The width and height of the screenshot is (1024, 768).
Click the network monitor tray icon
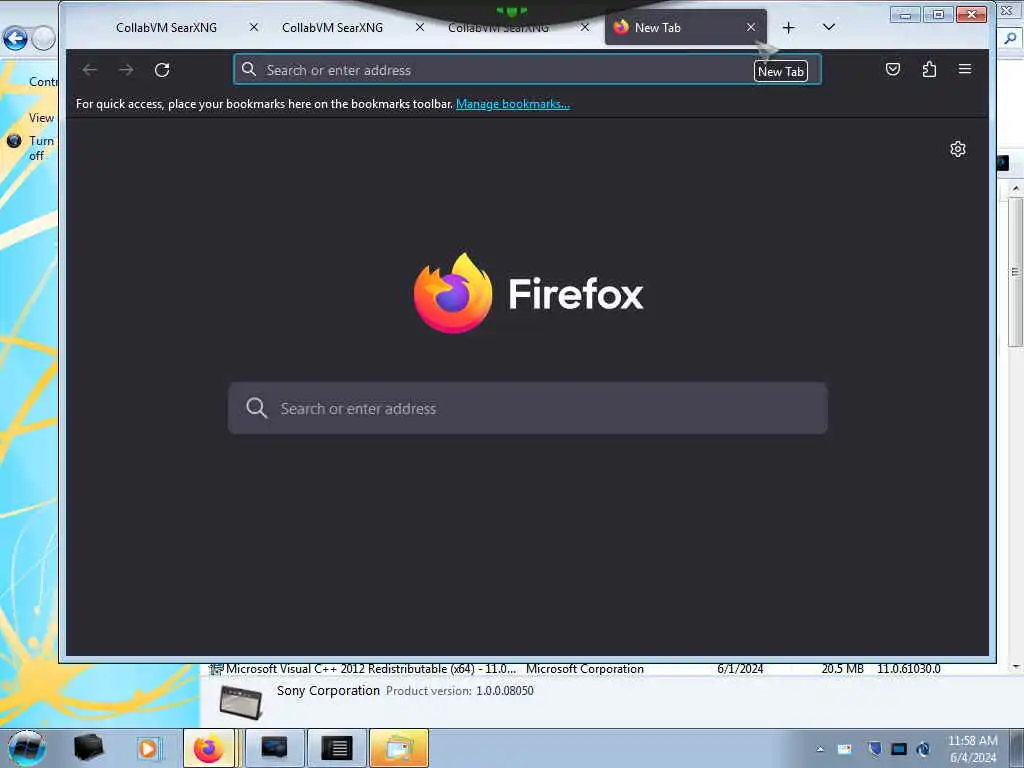coord(899,749)
